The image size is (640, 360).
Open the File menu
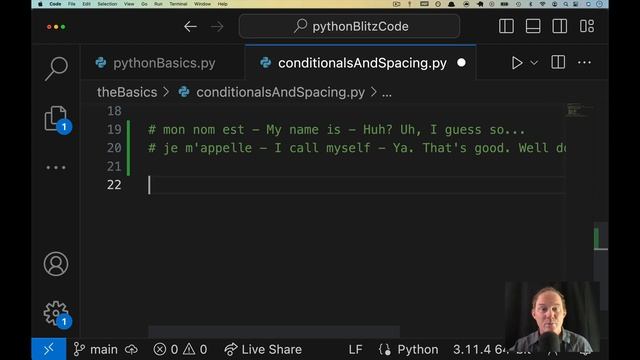(x=72, y=4)
